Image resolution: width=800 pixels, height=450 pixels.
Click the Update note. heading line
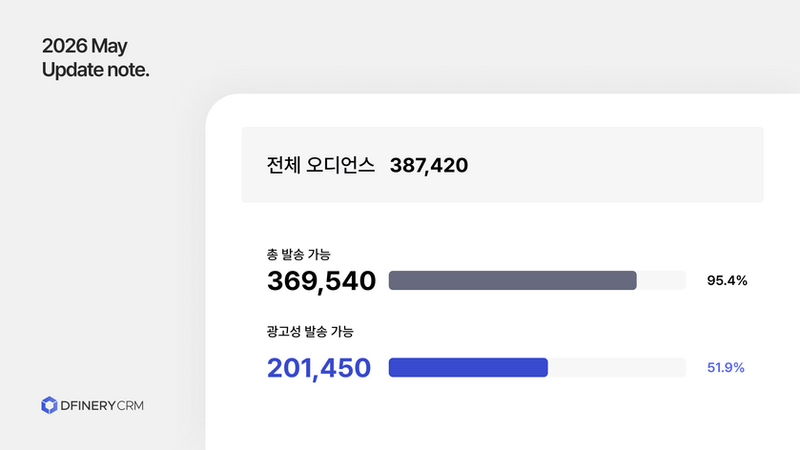95,70
